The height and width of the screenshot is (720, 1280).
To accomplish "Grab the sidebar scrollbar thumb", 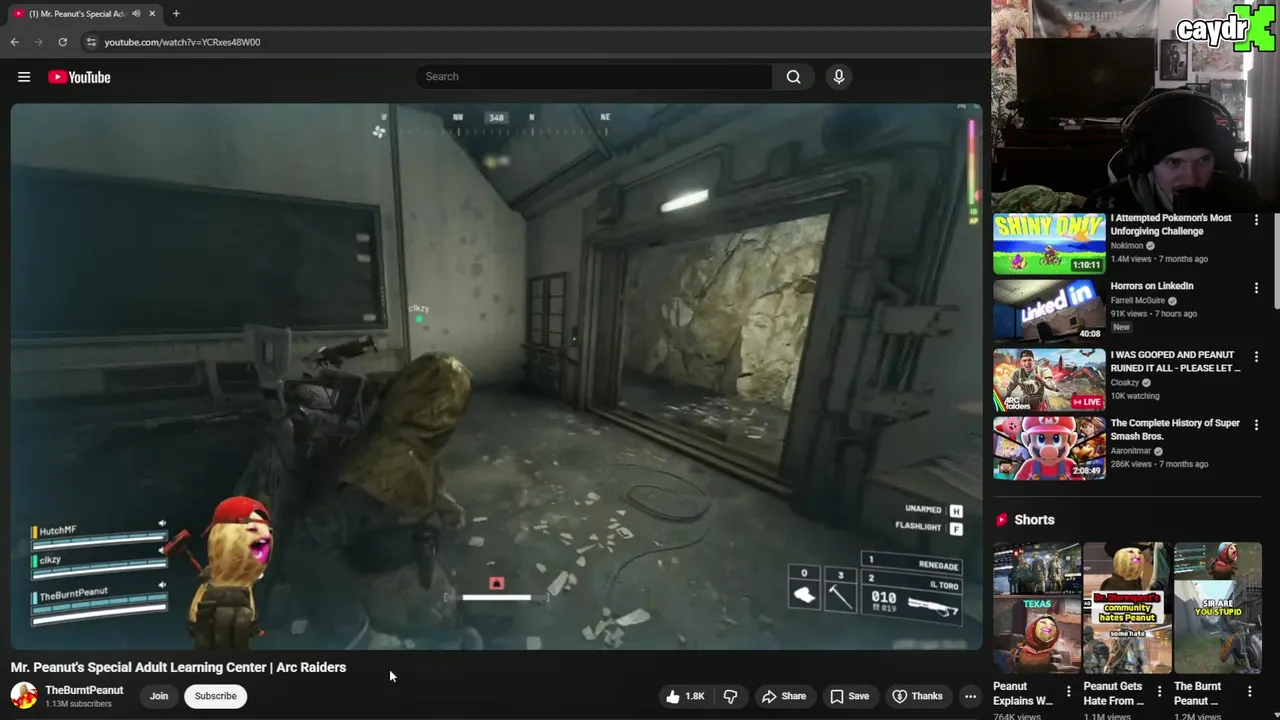I will [1276, 260].
